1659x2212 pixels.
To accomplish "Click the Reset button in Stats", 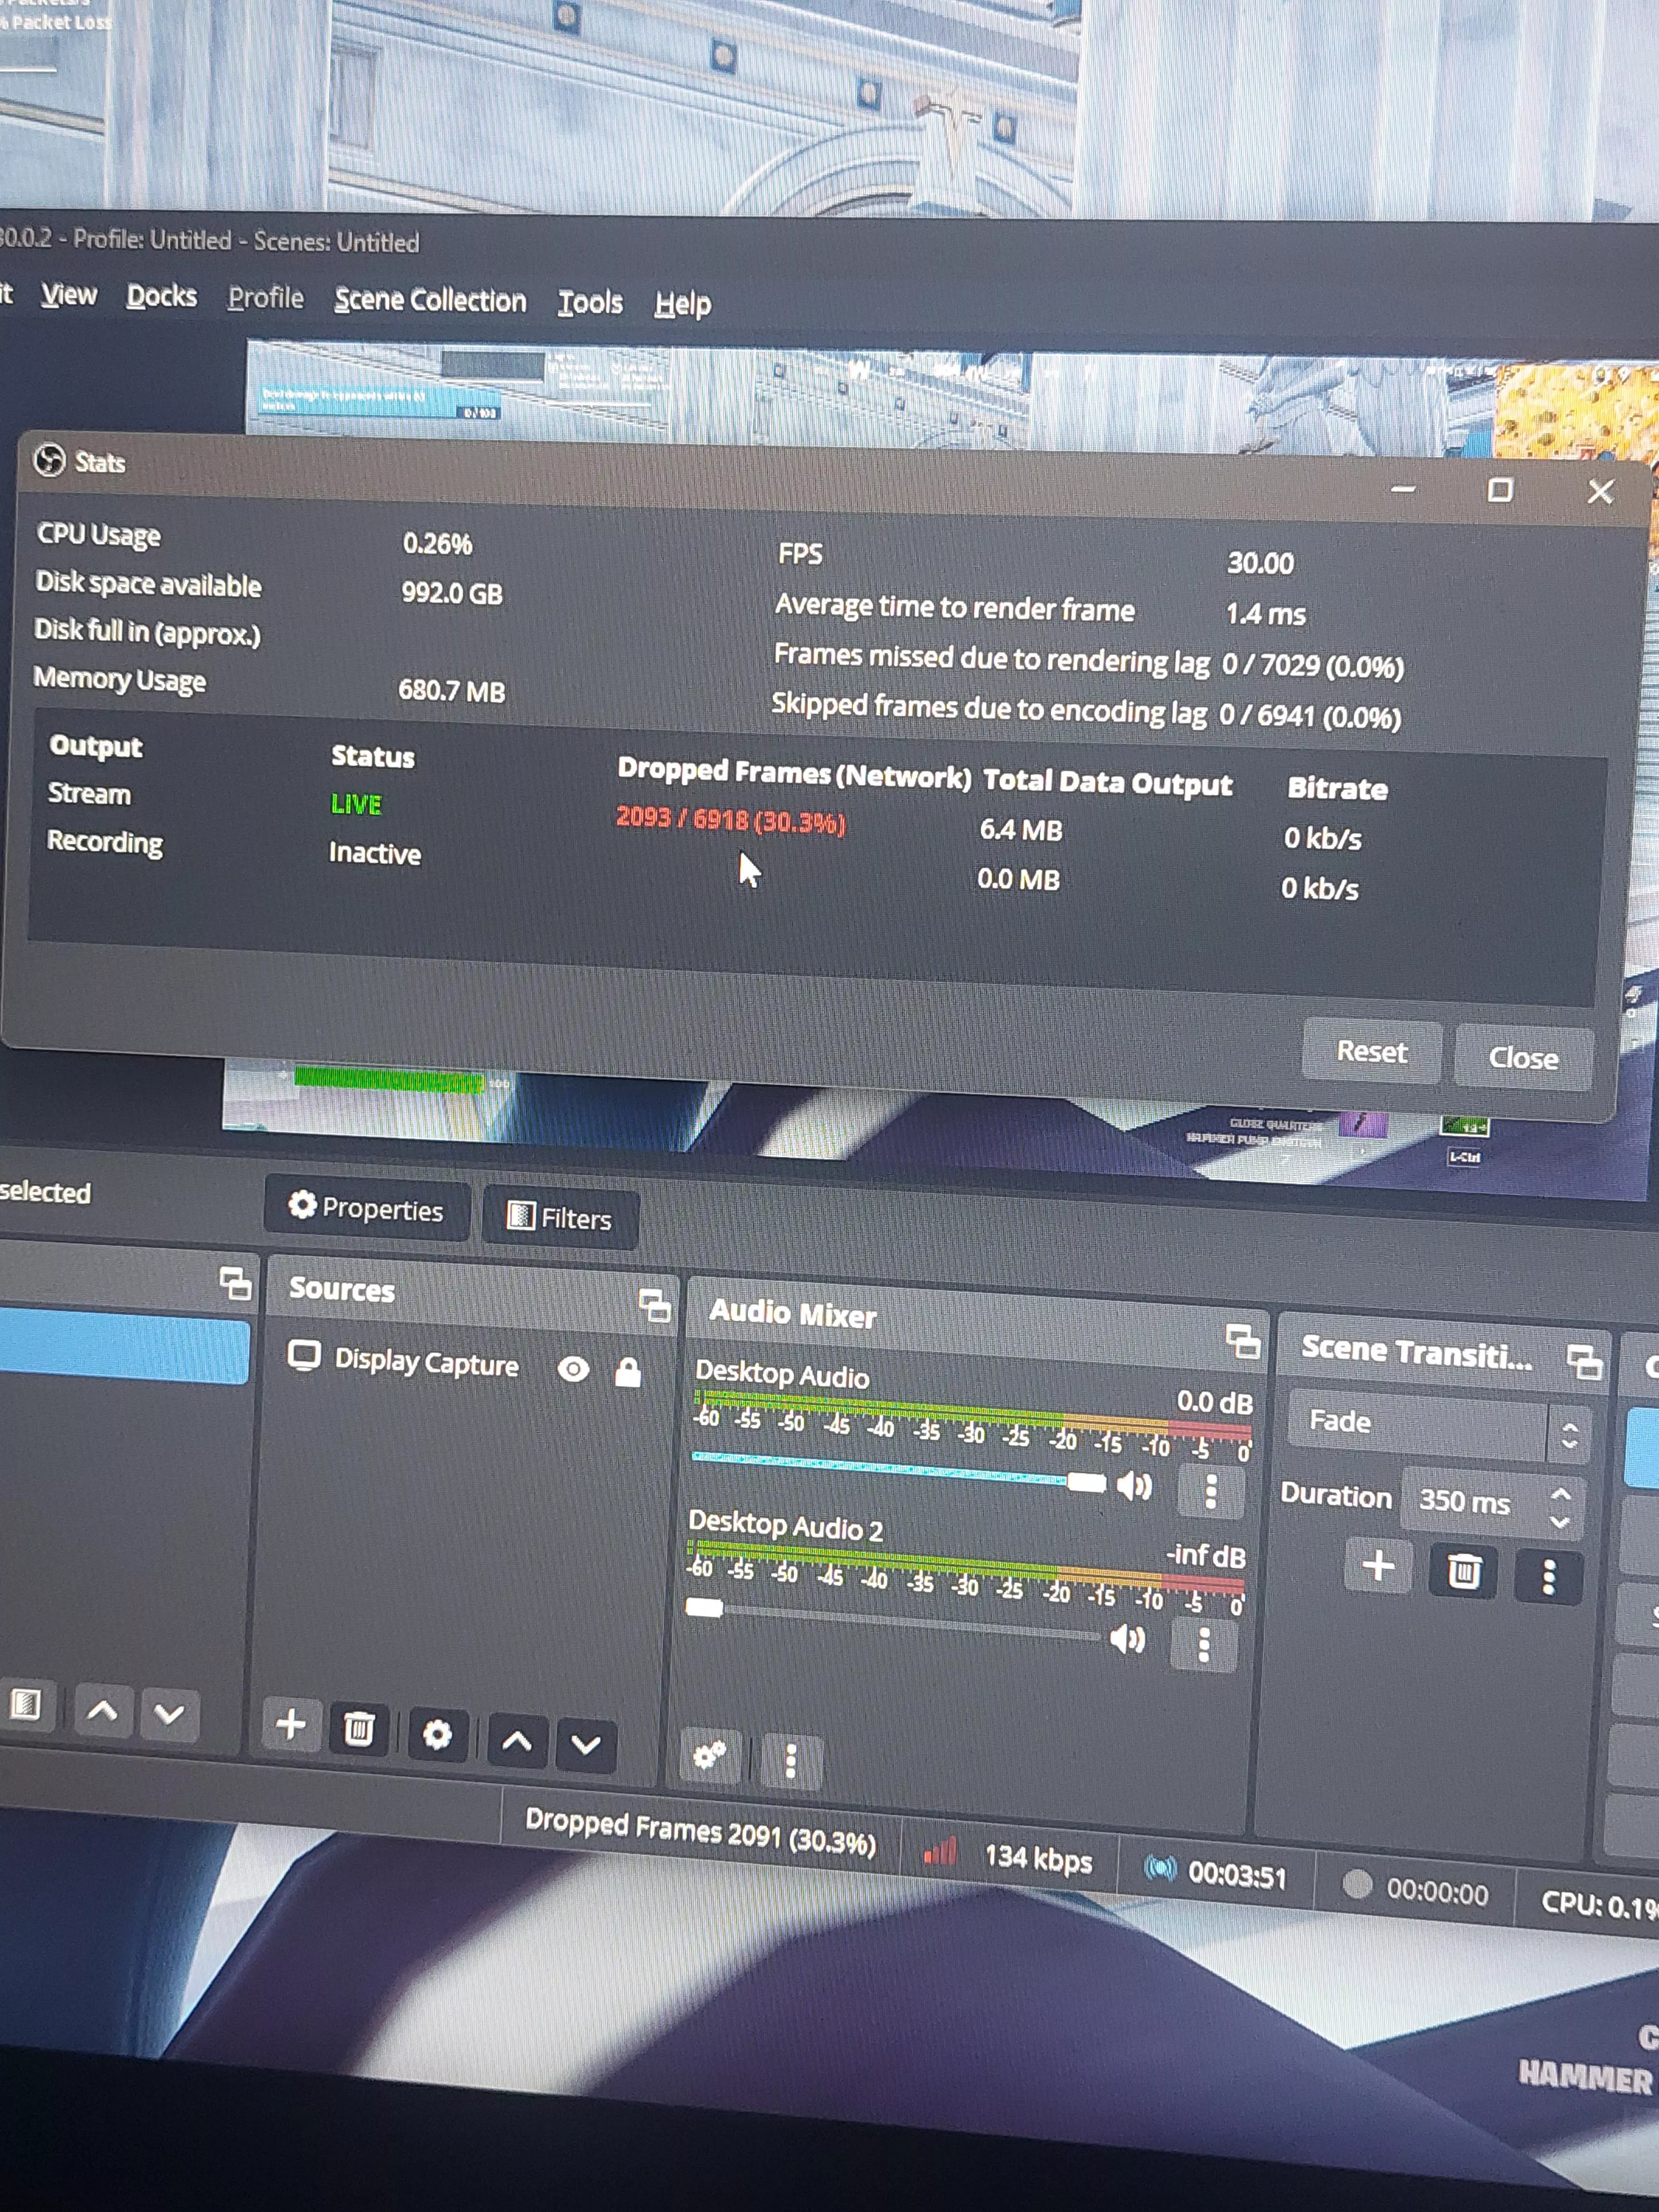I will (x=1371, y=1052).
